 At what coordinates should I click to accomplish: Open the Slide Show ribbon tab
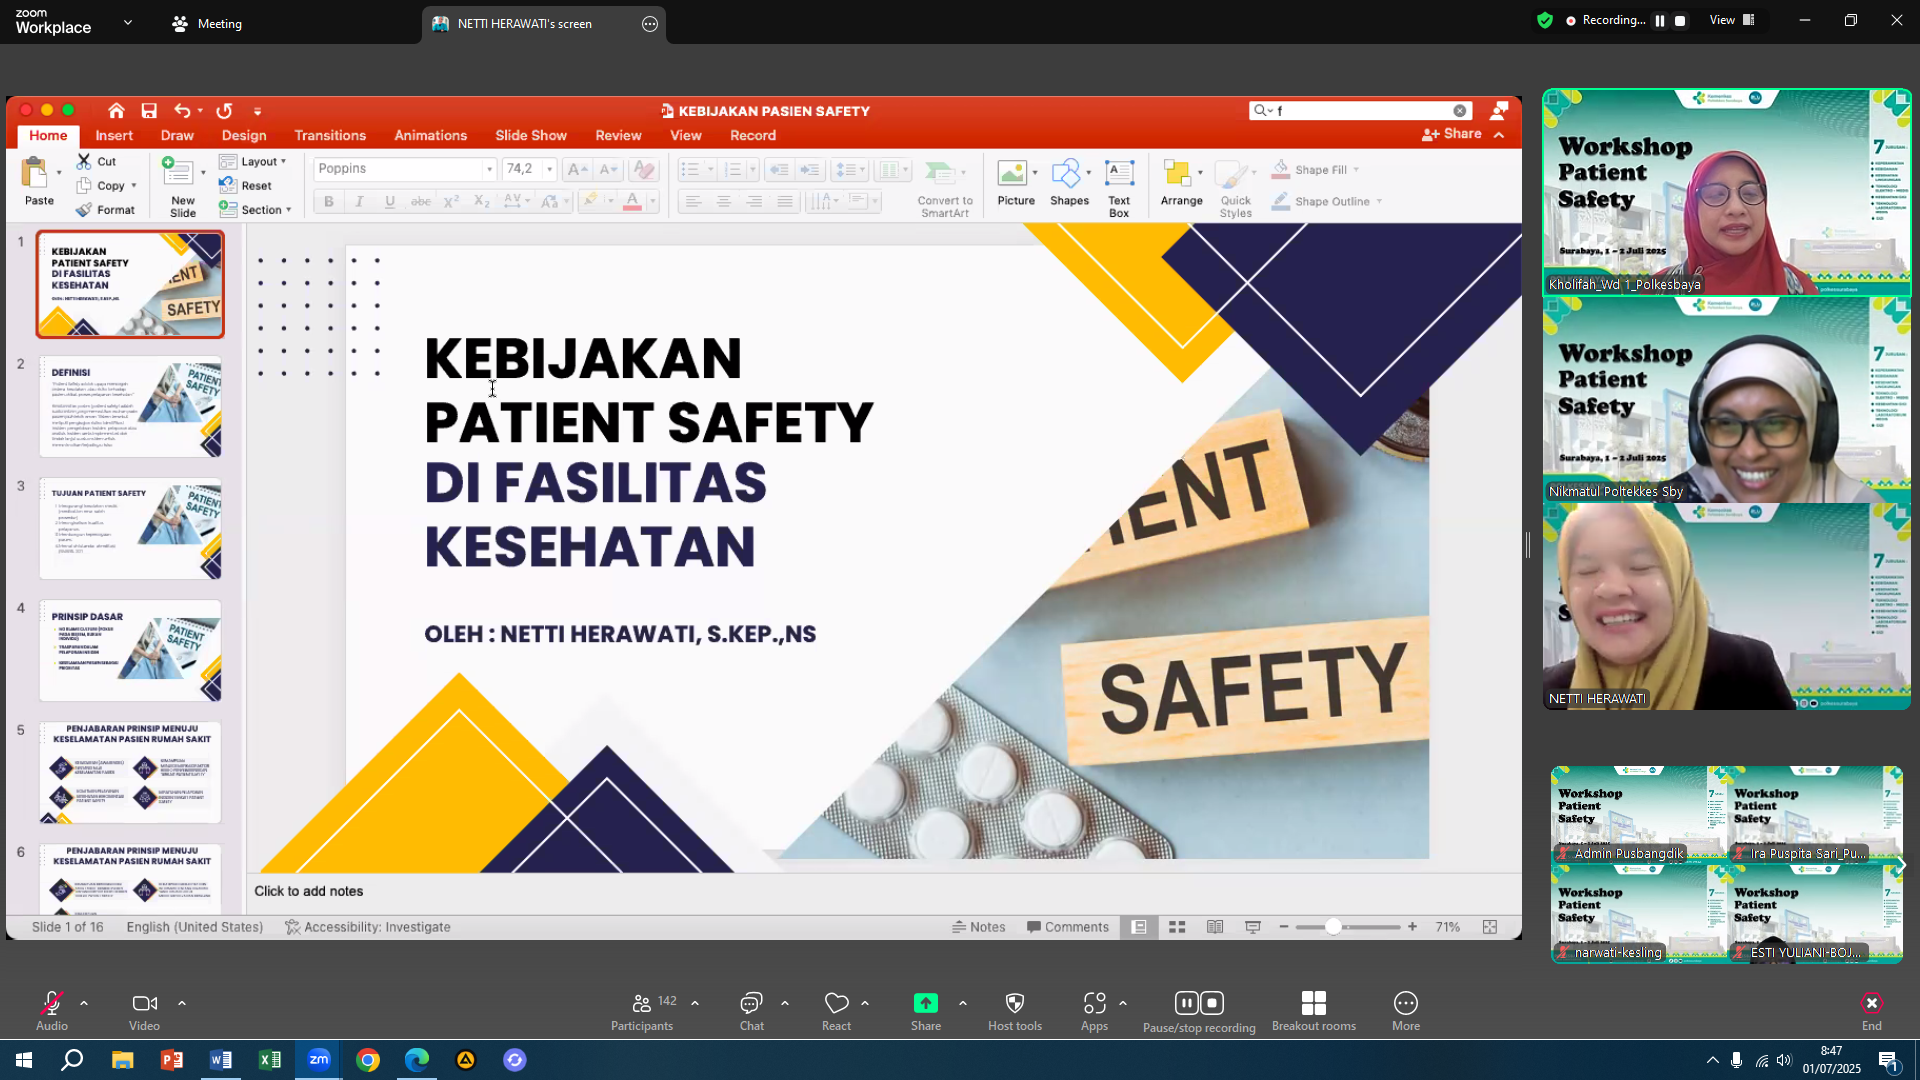point(531,135)
